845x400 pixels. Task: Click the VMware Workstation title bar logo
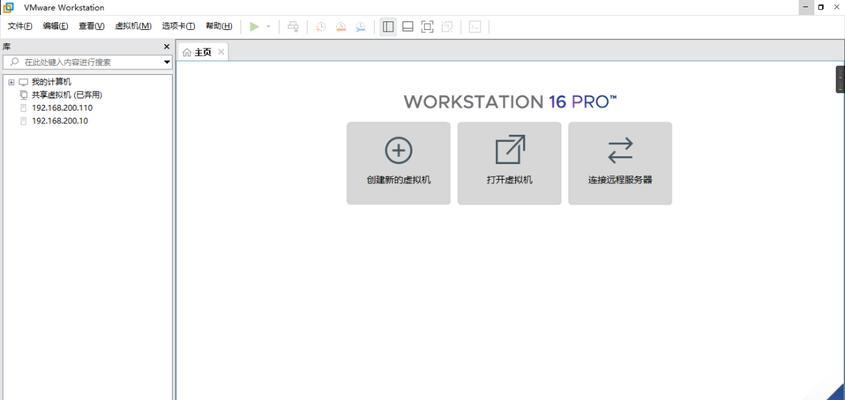[8, 7]
